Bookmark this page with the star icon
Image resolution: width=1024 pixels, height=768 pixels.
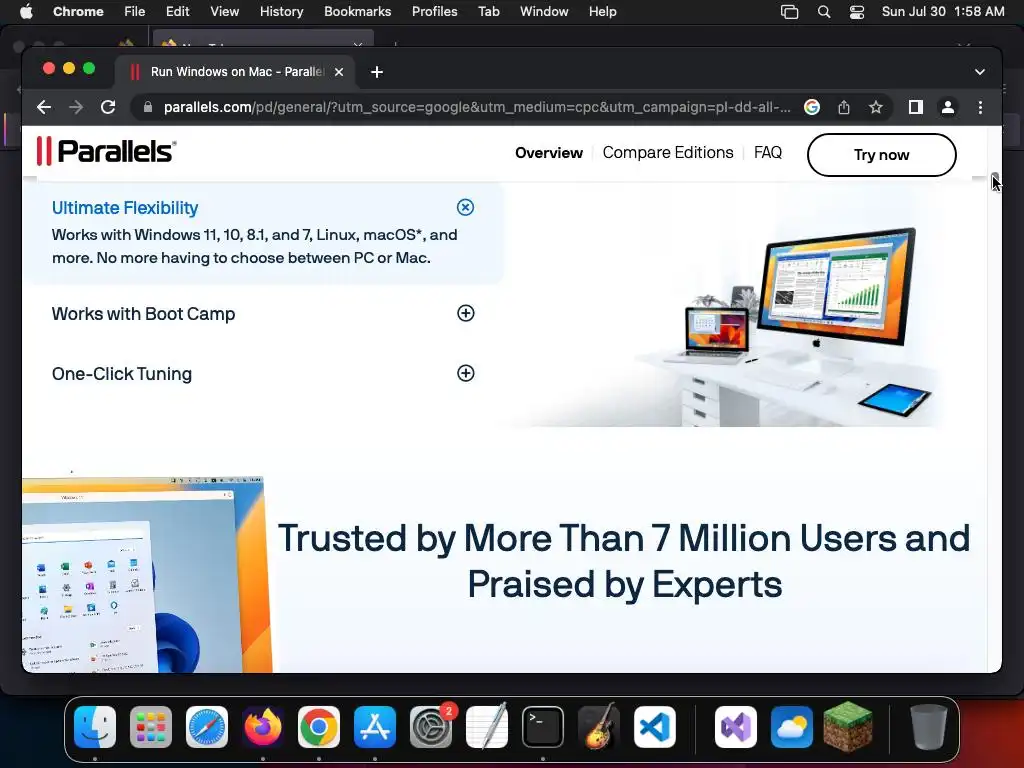click(x=876, y=107)
